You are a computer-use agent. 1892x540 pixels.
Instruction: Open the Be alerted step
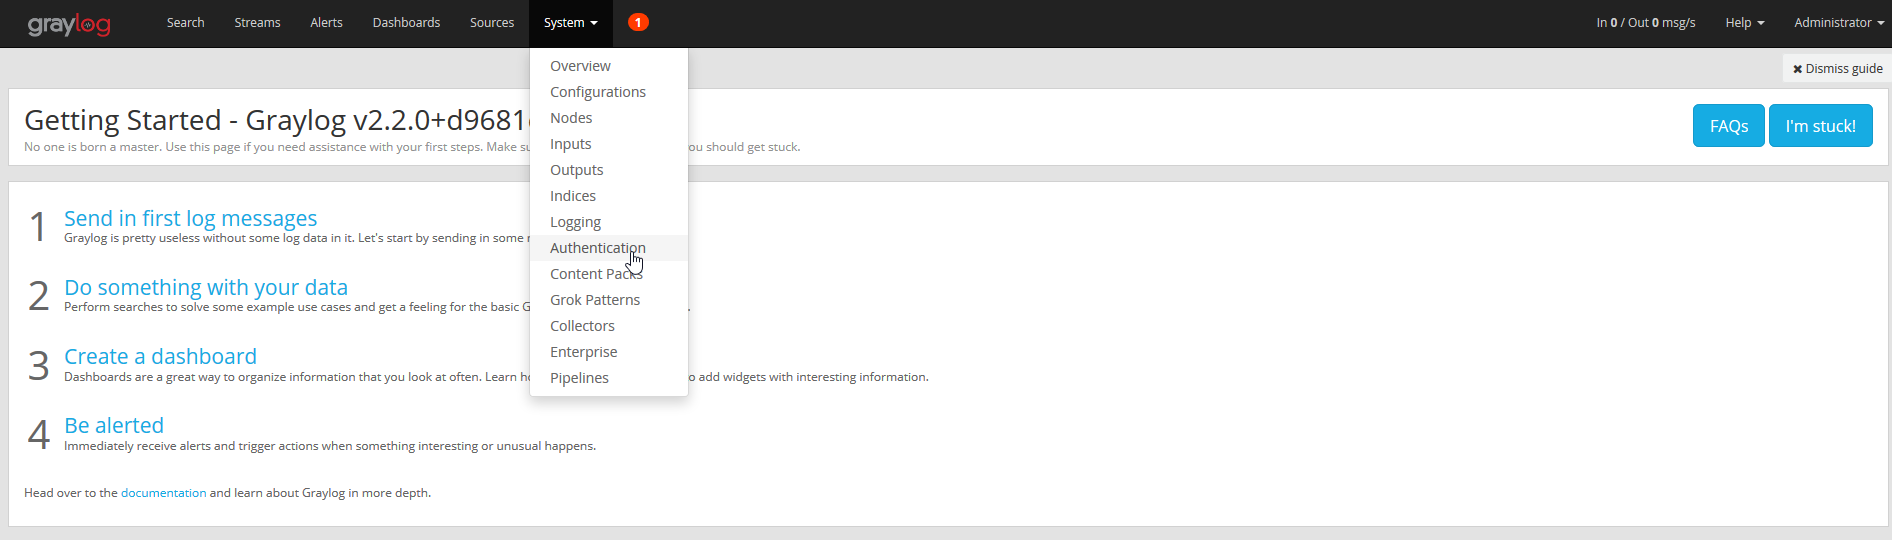(114, 425)
